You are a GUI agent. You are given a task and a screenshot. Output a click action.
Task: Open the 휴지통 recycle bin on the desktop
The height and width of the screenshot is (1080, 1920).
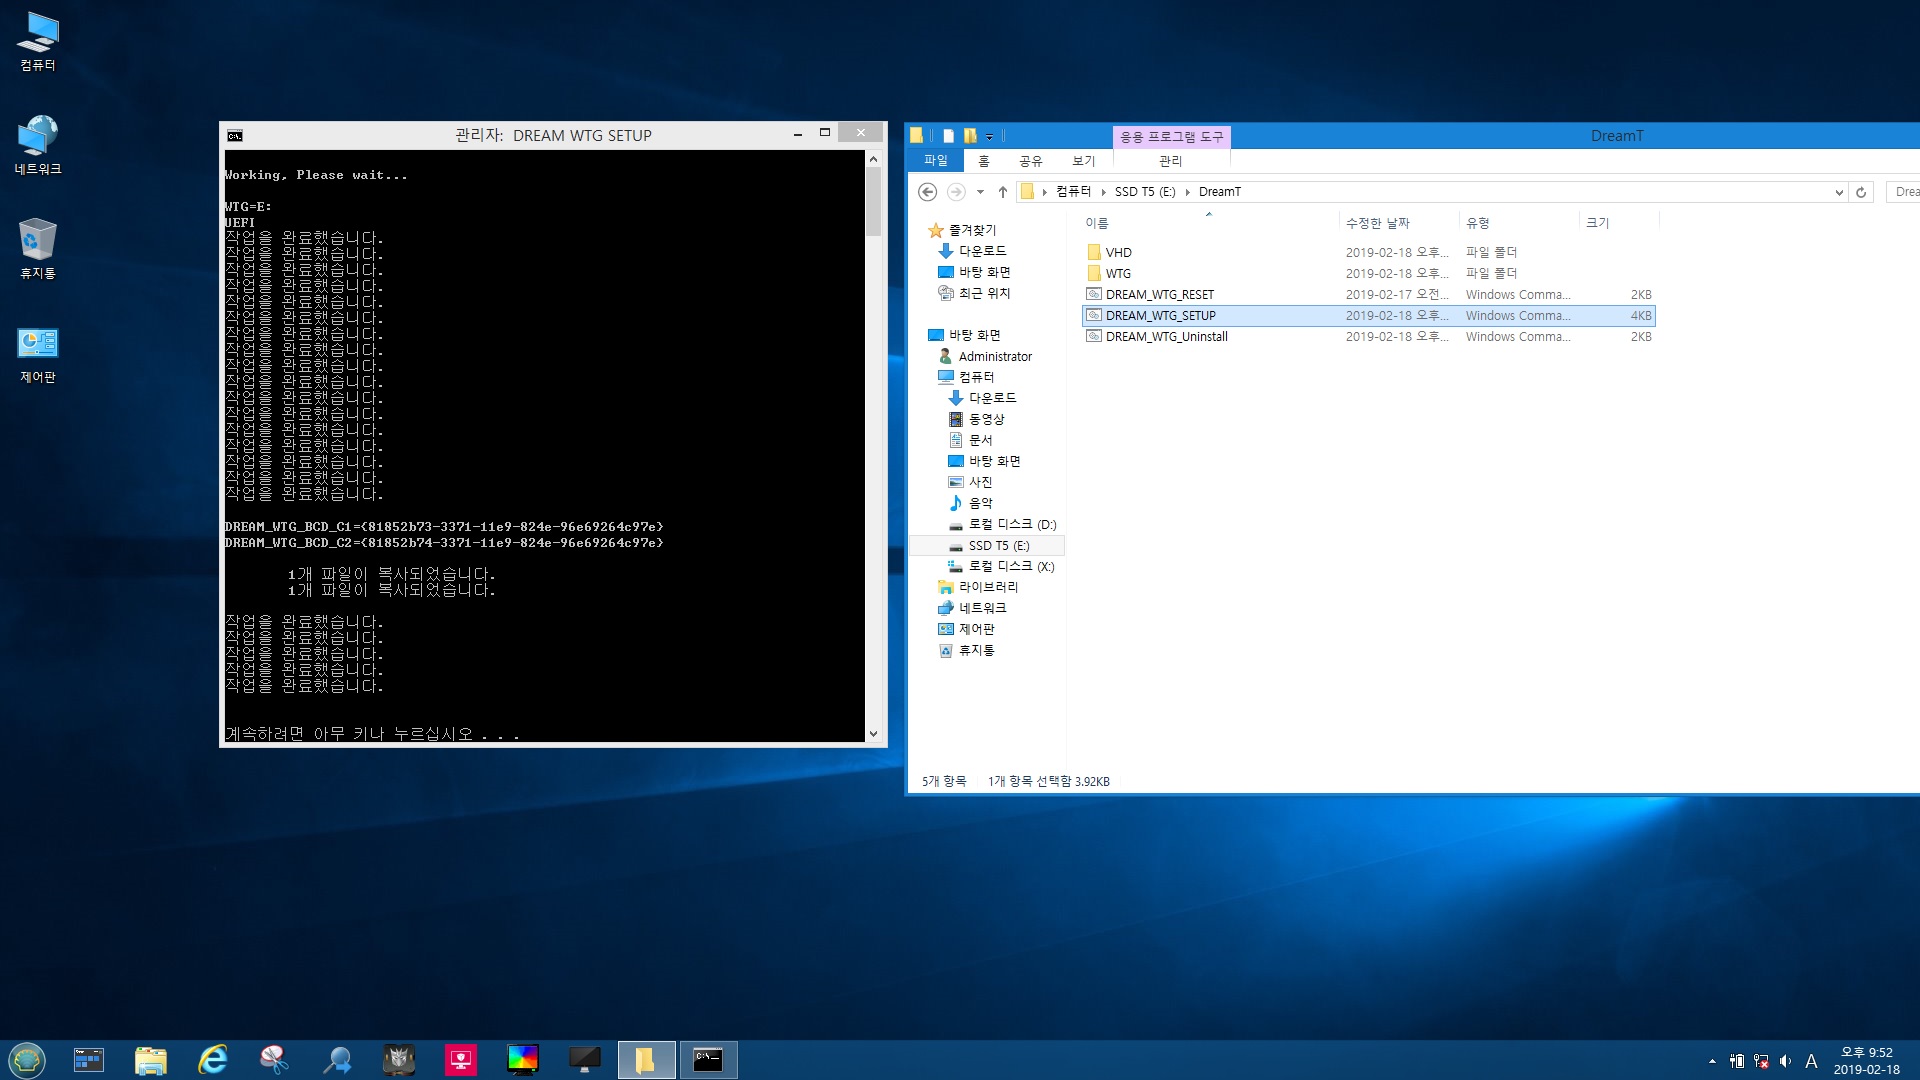pyautogui.click(x=38, y=250)
